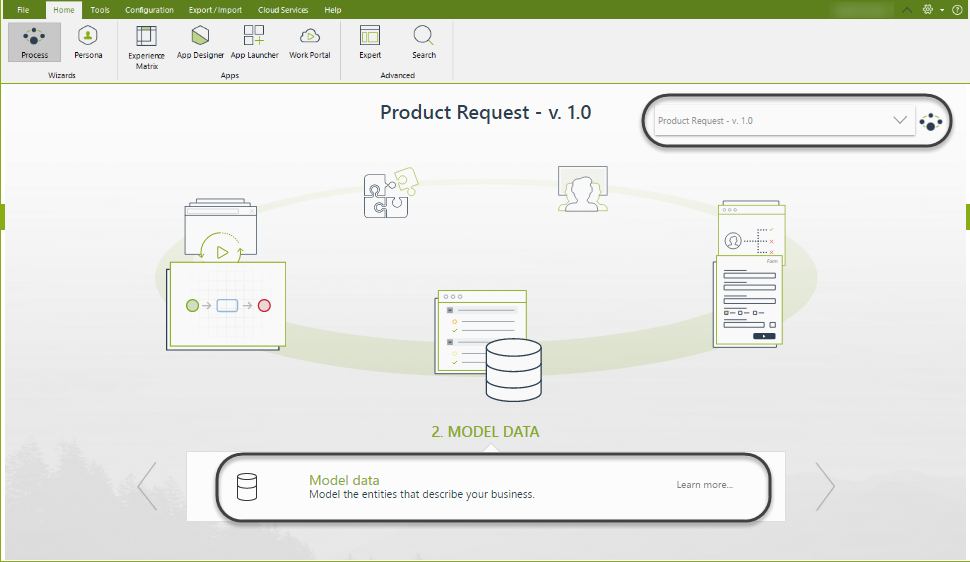Open App Launcher
Viewport: 970px width, 562px height.
pos(254,42)
